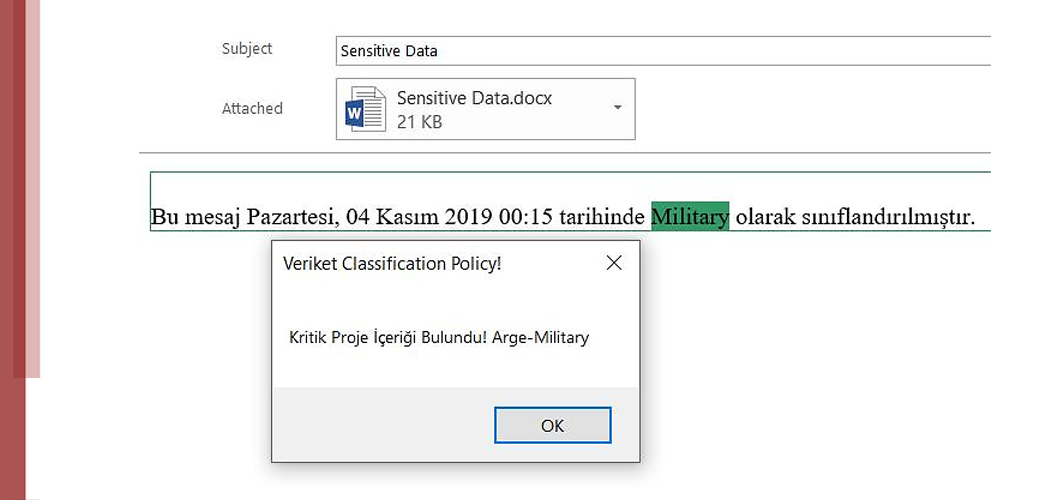Click the Arge-Military text in the dialog
The width and height of the screenshot is (1060, 500).
click(x=540, y=338)
